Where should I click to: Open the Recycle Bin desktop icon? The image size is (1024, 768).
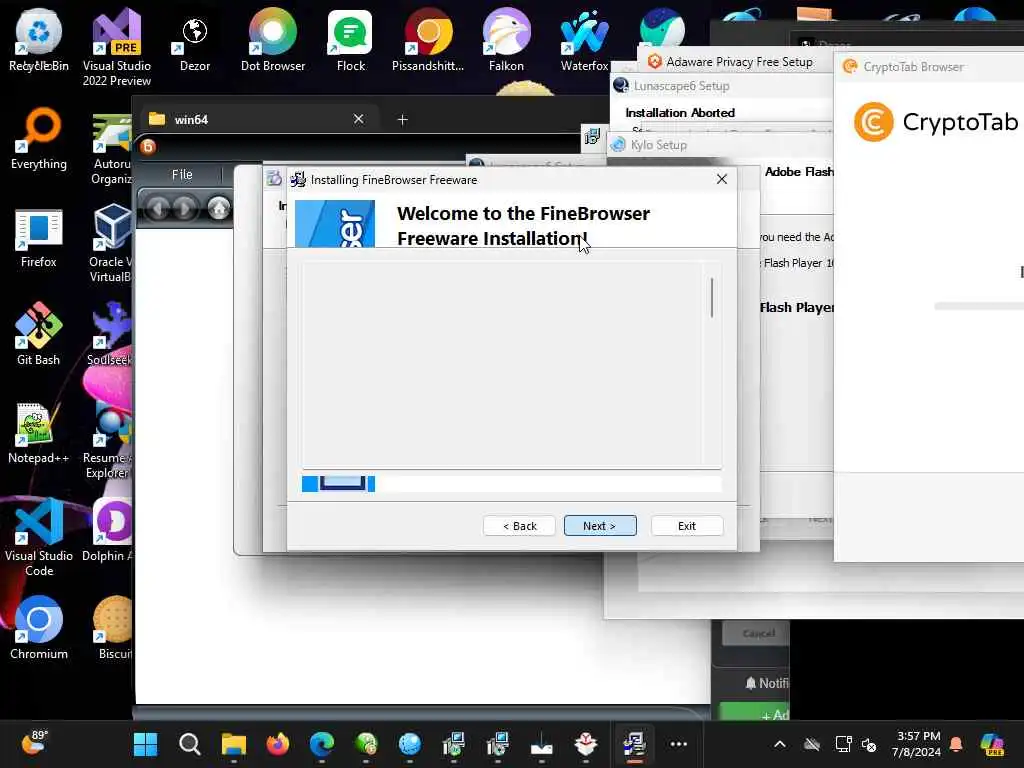(39, 39)
